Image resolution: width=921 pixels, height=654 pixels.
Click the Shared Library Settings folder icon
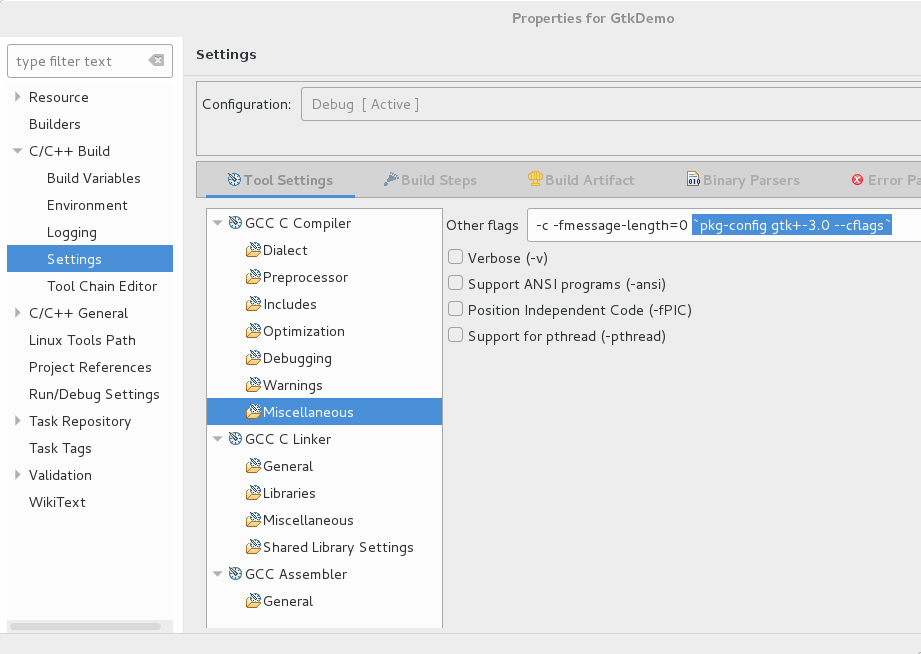click(253, 547)
